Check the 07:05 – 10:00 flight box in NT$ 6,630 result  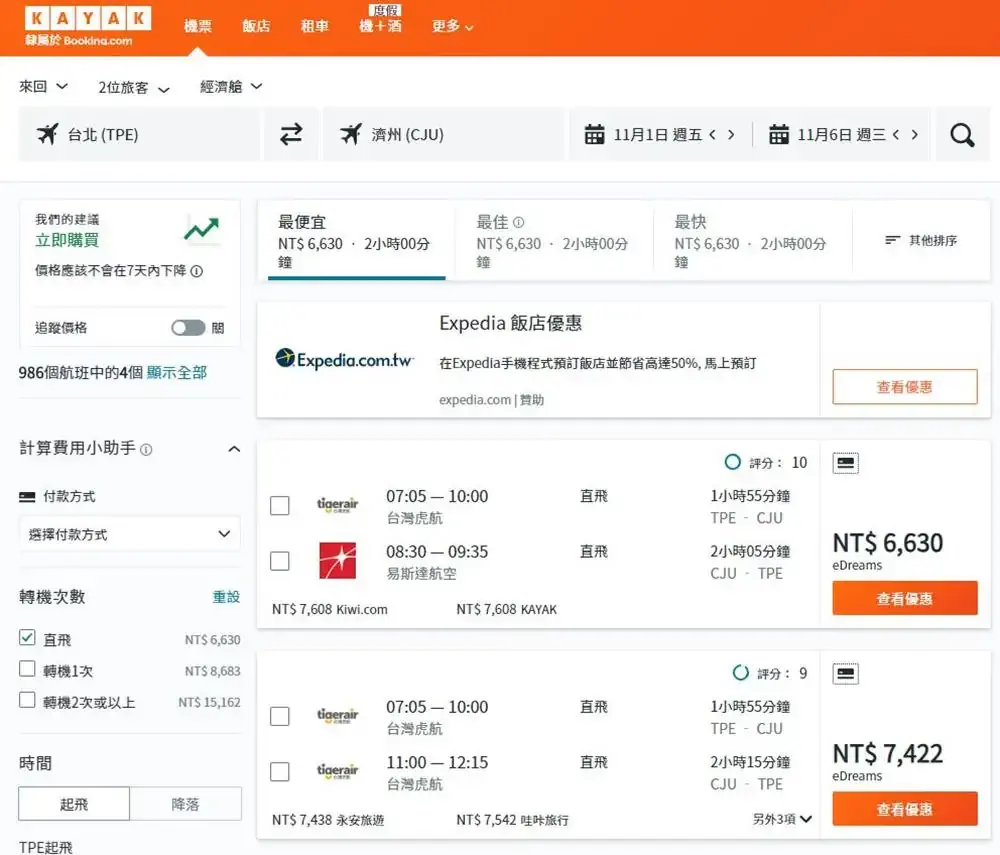[280, 506]
